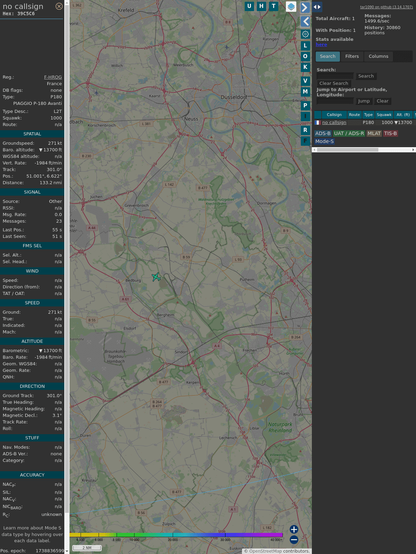416x554 pixels.
Task: Toggle the L map option
Action: (x=305, y=45)
